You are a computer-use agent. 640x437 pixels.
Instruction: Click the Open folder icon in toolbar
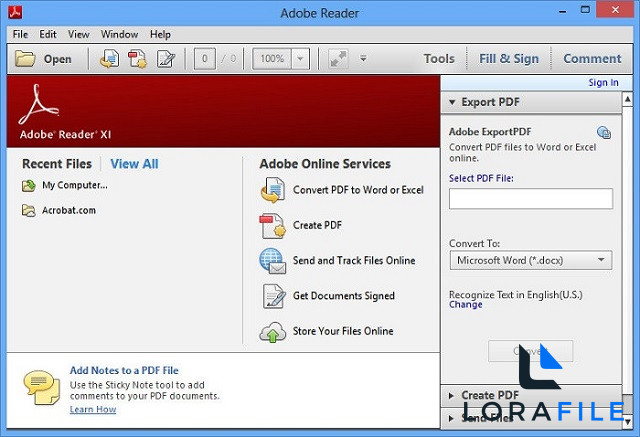tap(25, 59)
